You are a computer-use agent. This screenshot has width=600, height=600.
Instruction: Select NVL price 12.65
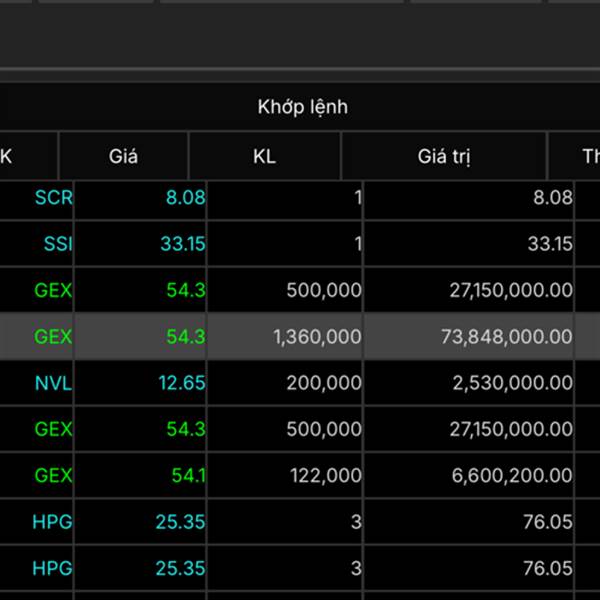[181, 382]
